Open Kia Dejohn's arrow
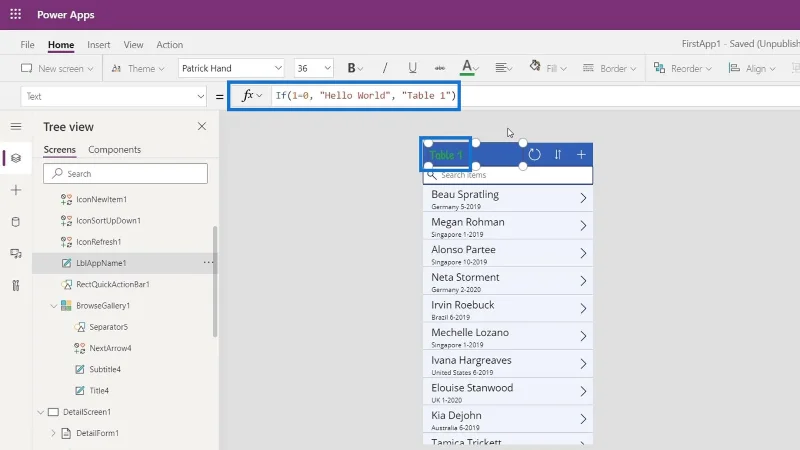This screenshot has height=450, width=800. 583,419
